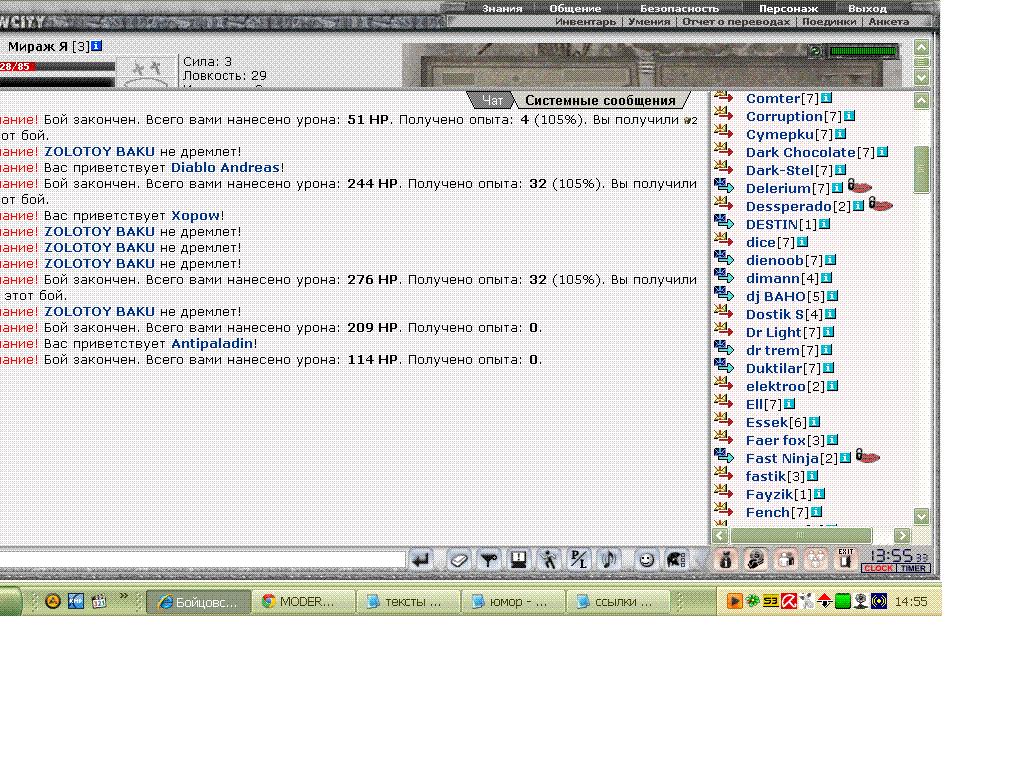The width and height of the screenshot is (1024, 768).
Task: Open info icon next to Corruption
Action: click(849, 116)
